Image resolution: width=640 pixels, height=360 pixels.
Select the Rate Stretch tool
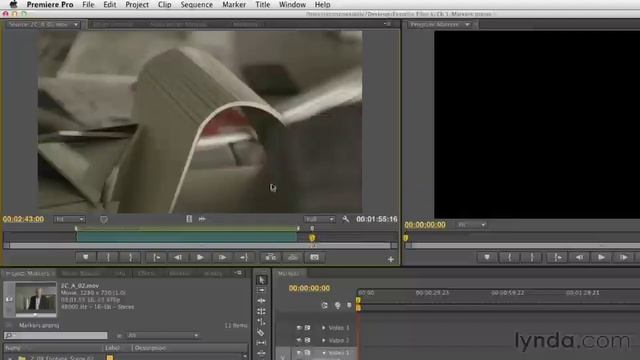pyautogui.click(x=262, y=322)
